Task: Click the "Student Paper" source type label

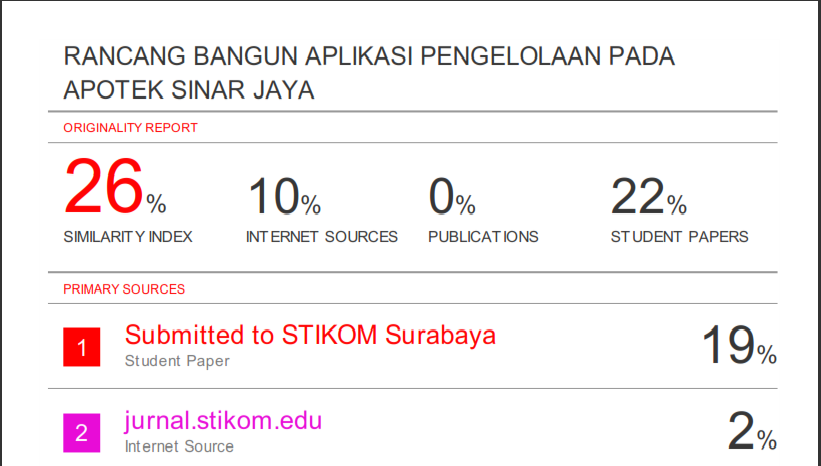Action: [177, 361]
